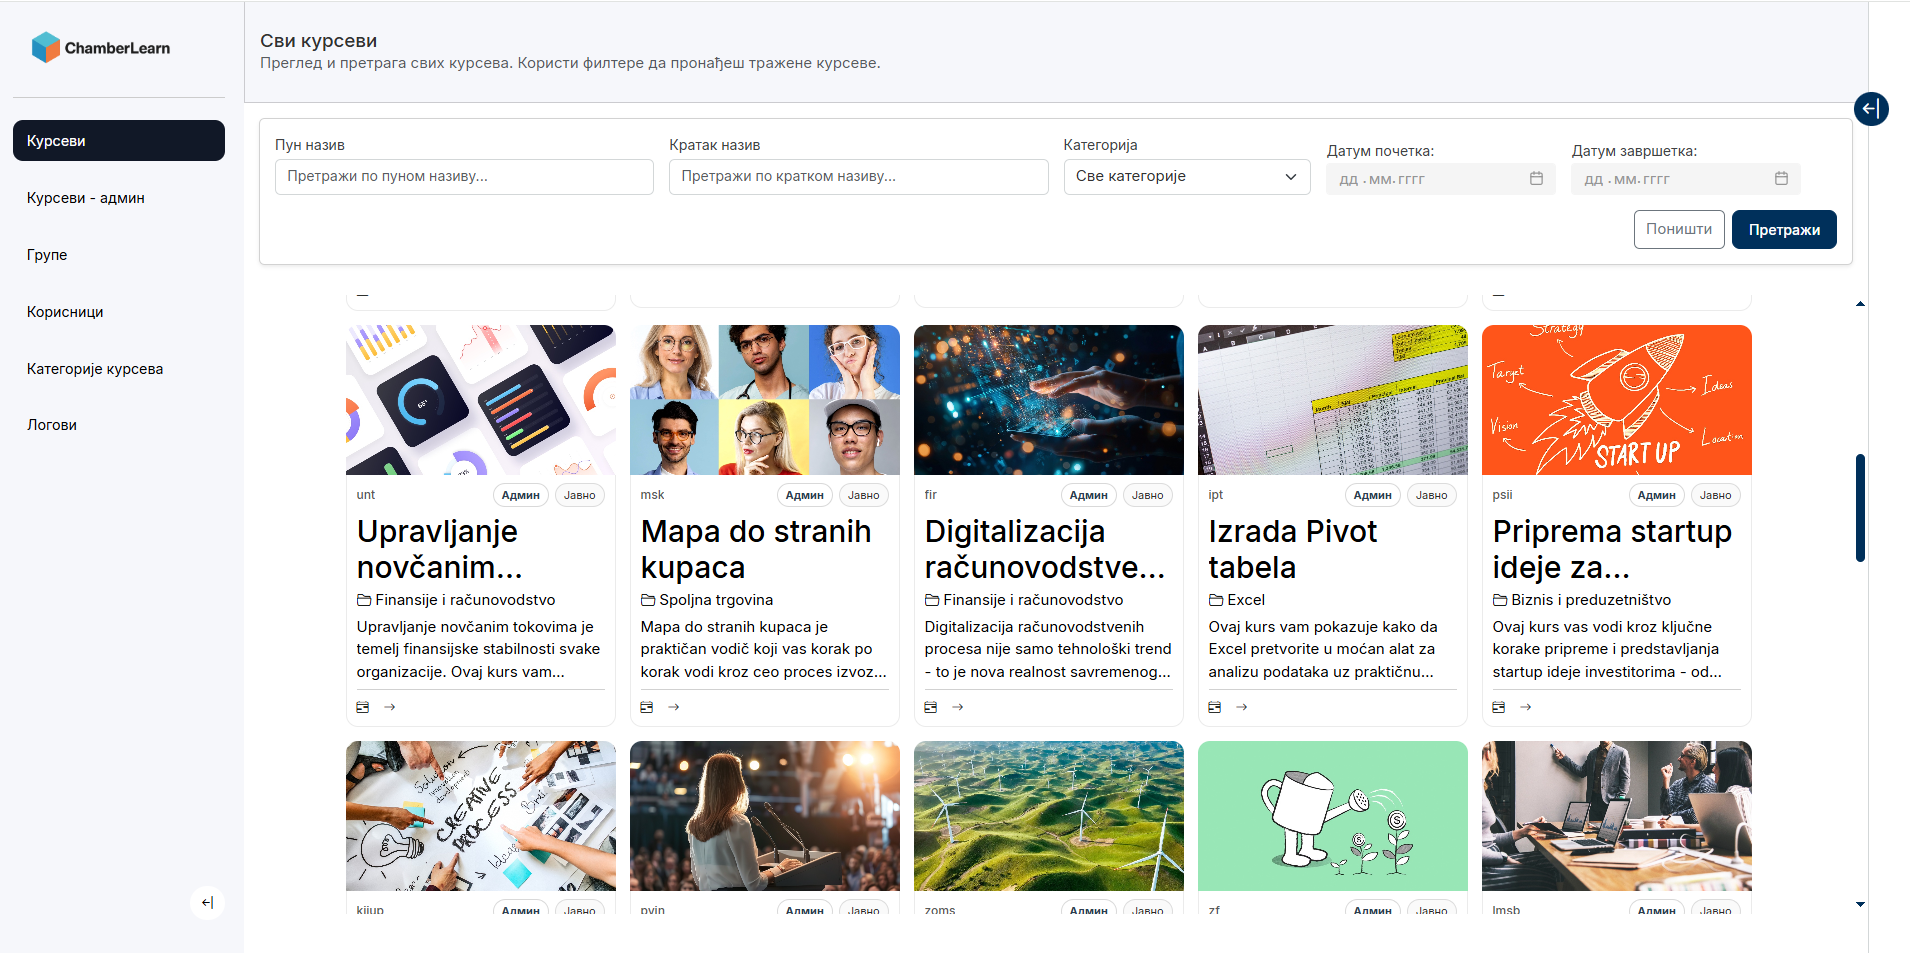Click arrow icon under Upravljanje novčanim course
Image resolution: width=1910 pixels, height=953 pixels.
pos(390,707)
